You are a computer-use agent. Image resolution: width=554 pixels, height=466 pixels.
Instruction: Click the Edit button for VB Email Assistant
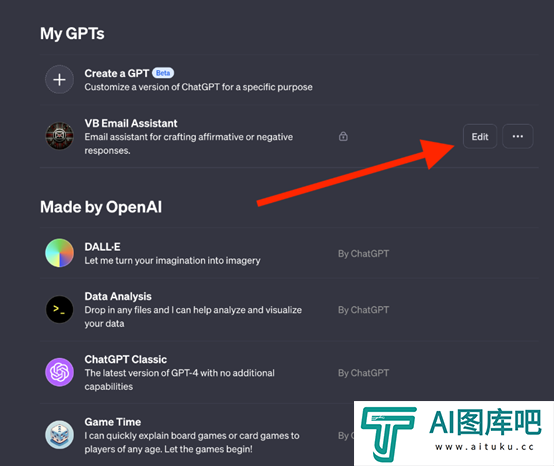480,136
